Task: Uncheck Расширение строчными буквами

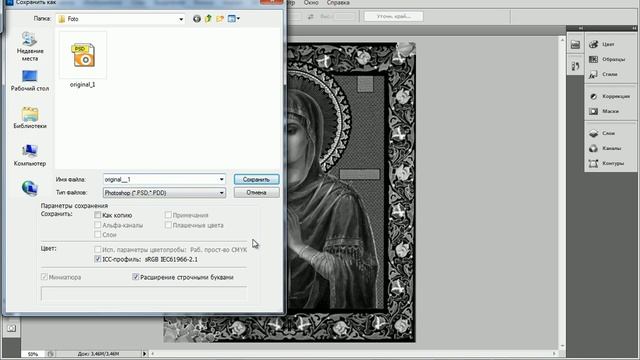Action: [x=136, y=277]
